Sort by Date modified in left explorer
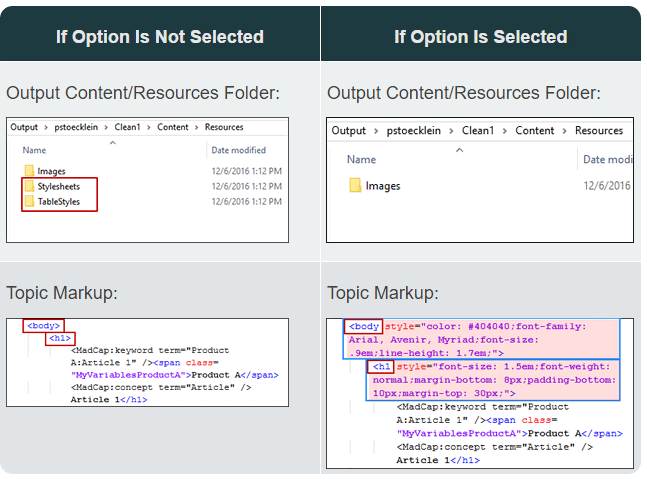 click(238, 150)
